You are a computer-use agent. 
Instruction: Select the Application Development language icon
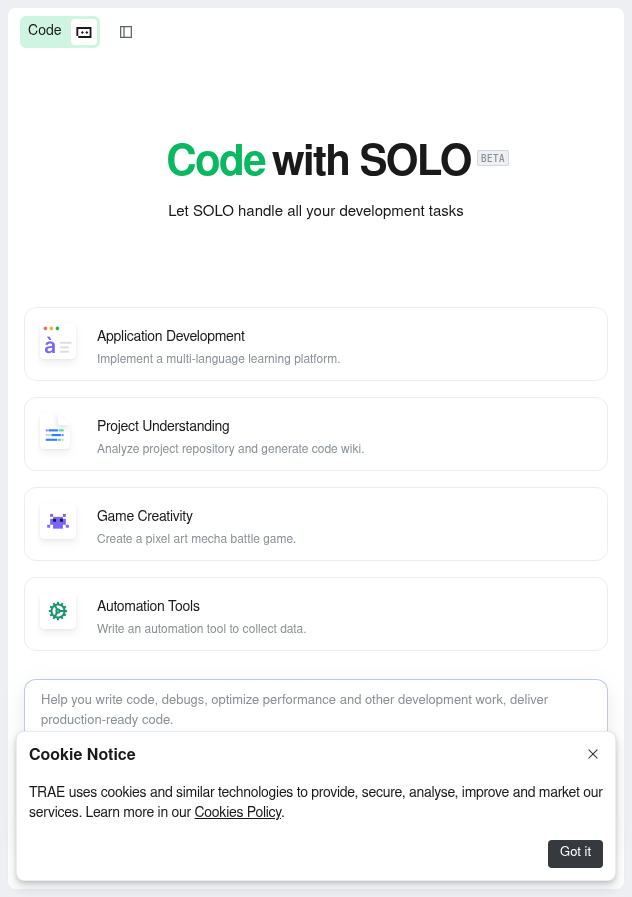tap(58, 343)
